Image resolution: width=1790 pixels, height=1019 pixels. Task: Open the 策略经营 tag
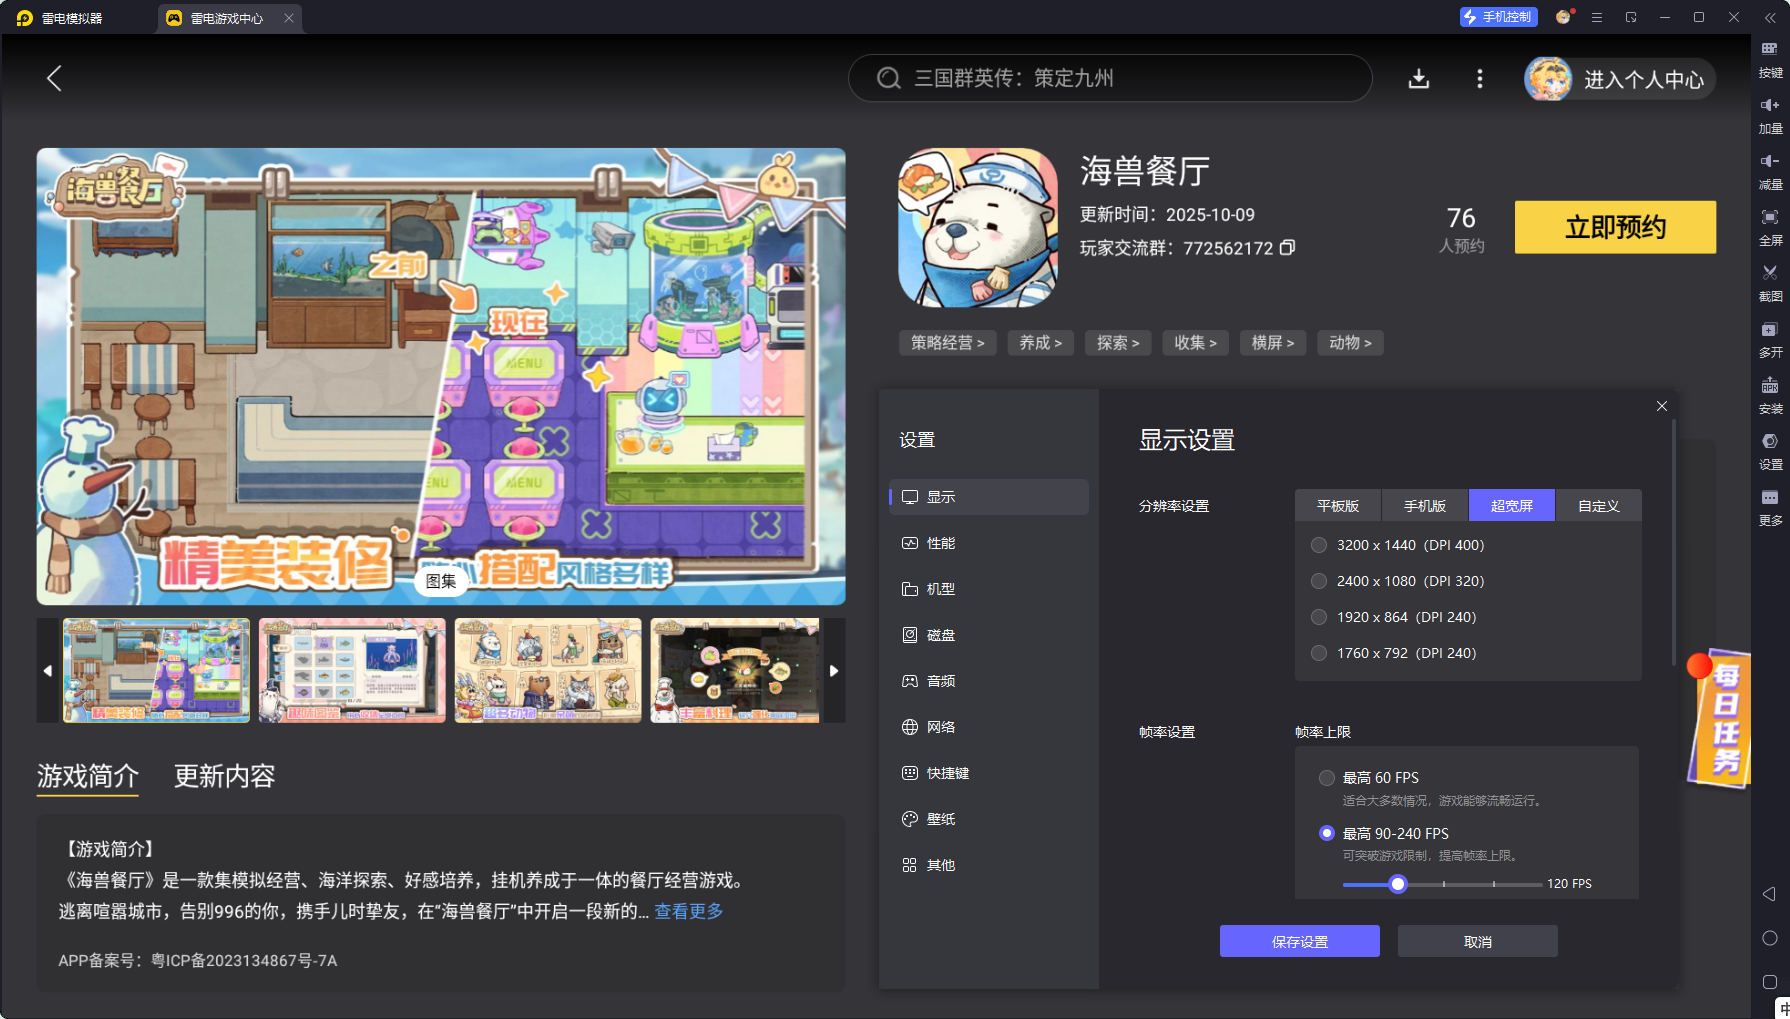947,343
